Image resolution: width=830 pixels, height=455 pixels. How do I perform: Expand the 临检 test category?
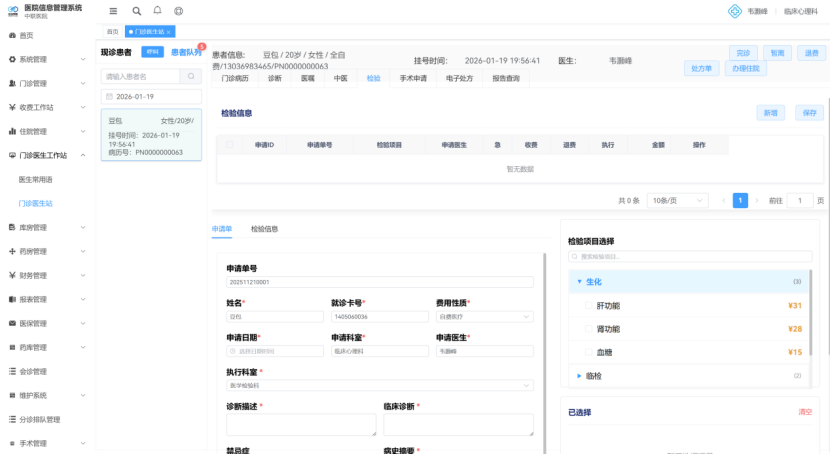[x=579, y=376]
